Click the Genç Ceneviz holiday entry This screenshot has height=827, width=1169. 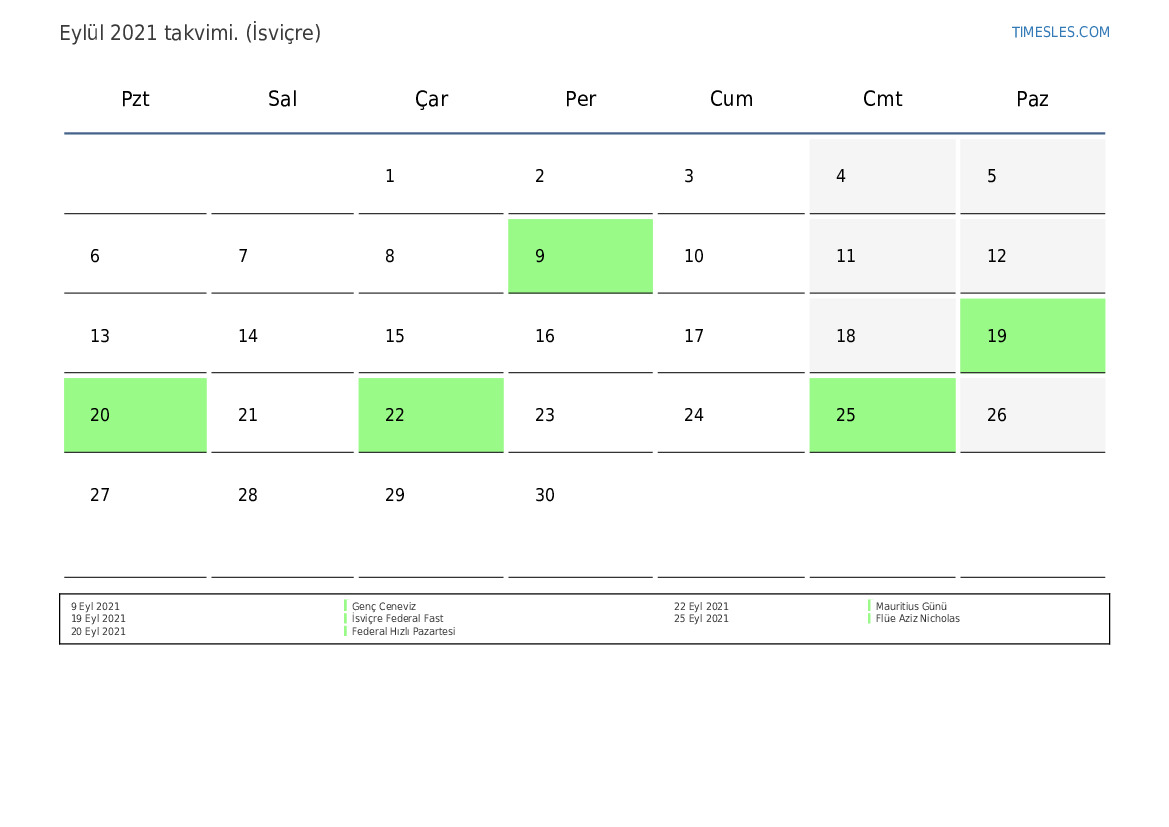[384, 606]
